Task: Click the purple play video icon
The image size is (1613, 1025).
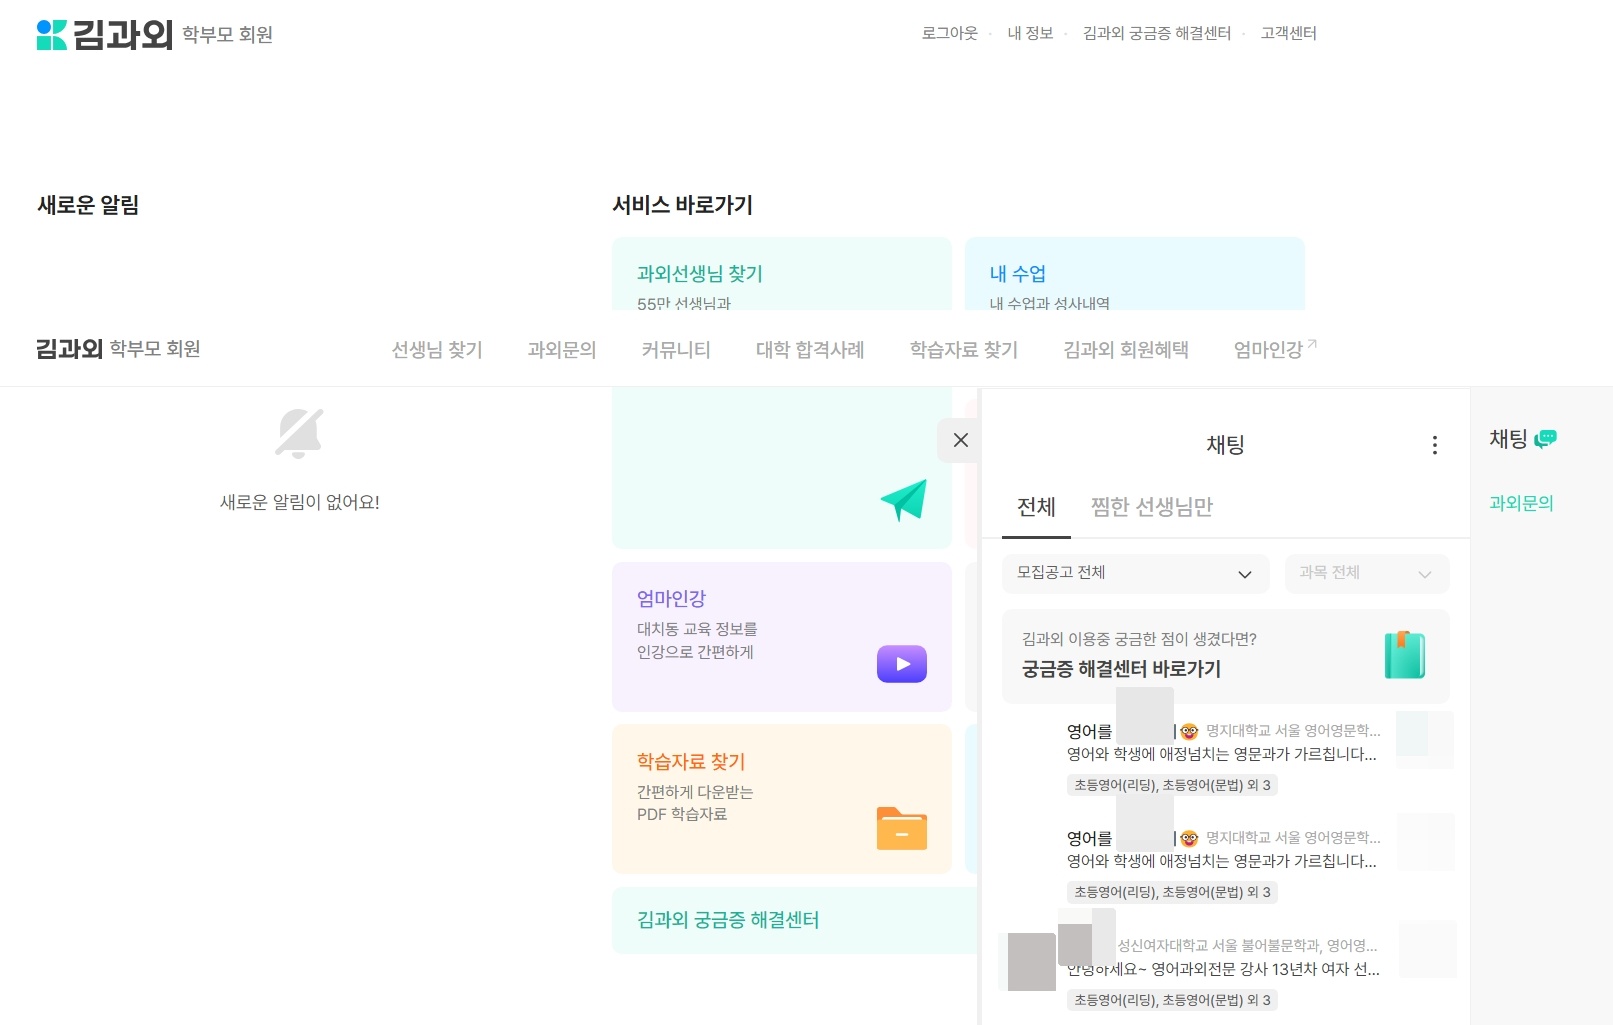Action: click(x=902, y=664)
